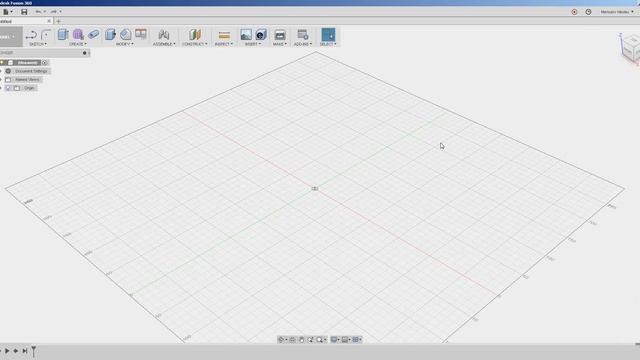
Task: Select the Split Body modify tool
Action: click(141, 34)
